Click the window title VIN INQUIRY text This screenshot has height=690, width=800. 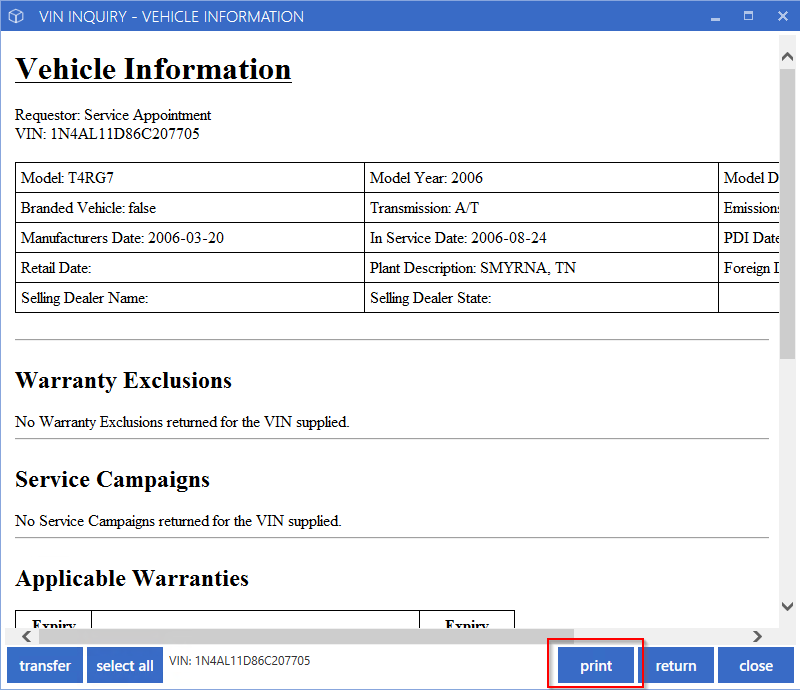tap(171, 16)
